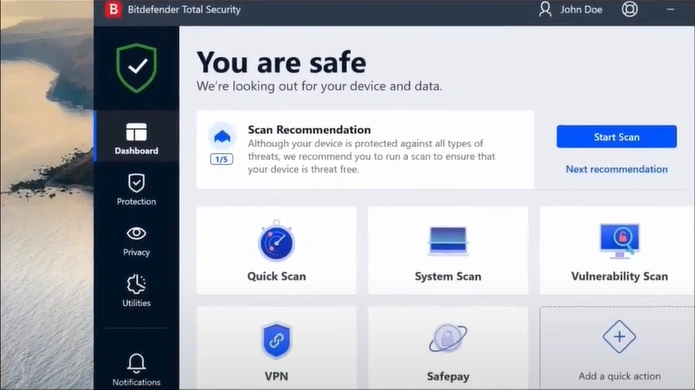Viewport: 695px width, 390px height.
Task: Click the 'You are safe' headline
Action: 281,62
